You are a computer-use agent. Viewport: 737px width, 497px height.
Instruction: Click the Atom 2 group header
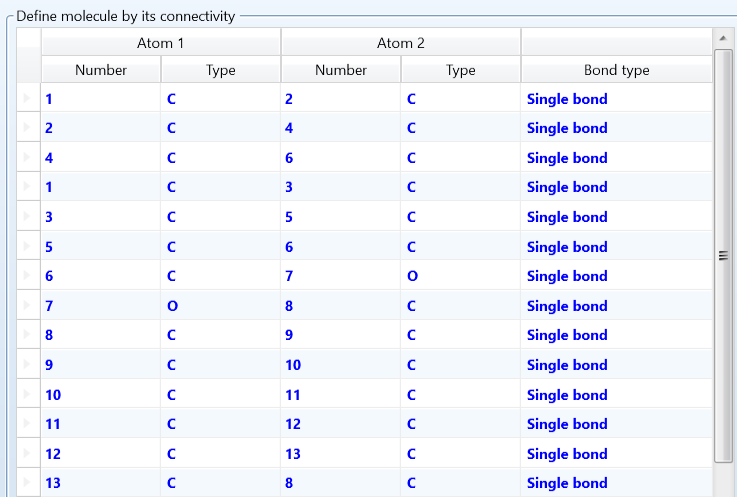tap(400, 43)
